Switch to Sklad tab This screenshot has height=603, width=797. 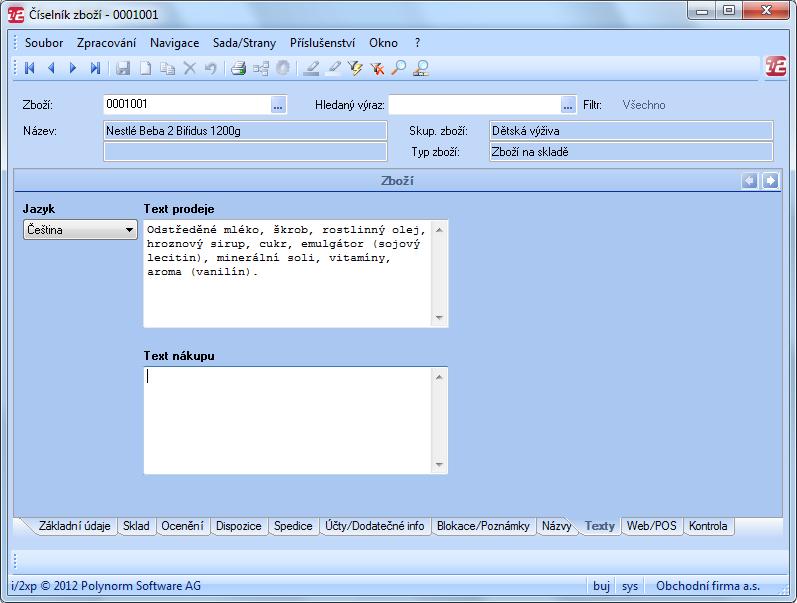tap(136, 526)
